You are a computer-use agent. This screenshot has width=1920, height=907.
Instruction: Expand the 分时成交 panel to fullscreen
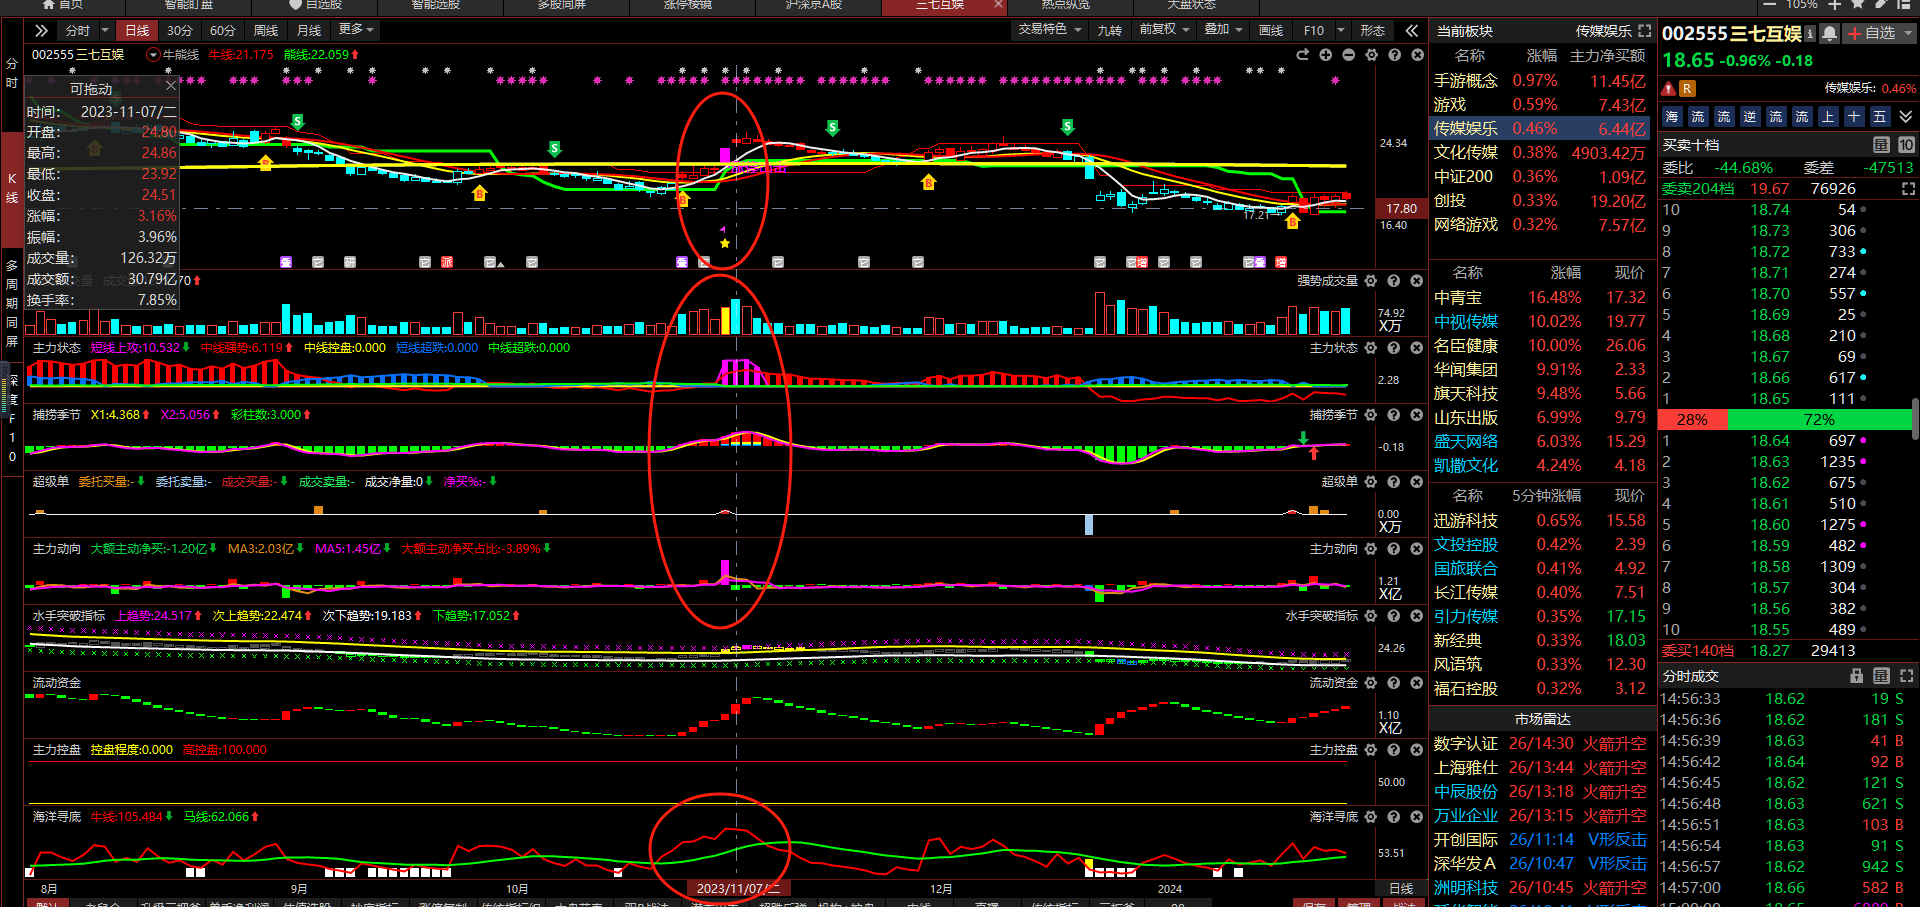pos(1907,676)
